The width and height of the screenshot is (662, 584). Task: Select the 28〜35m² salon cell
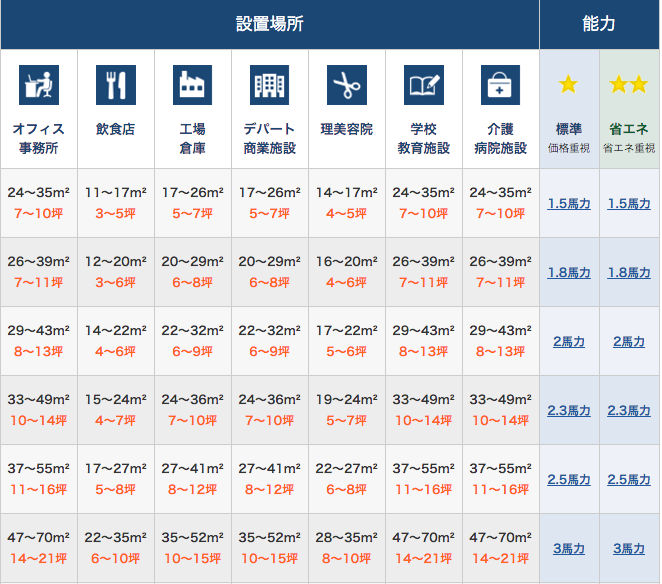click(x=347, y=548)
